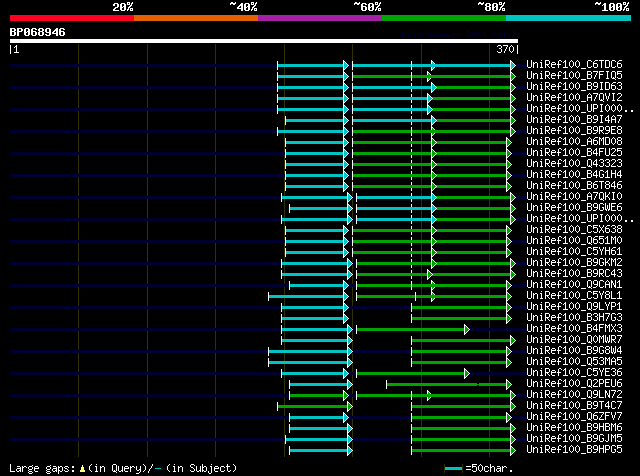Select the UniRef100_Q53MA5 hit label
This screenshot has width=640, height=476.
(574, 362)
